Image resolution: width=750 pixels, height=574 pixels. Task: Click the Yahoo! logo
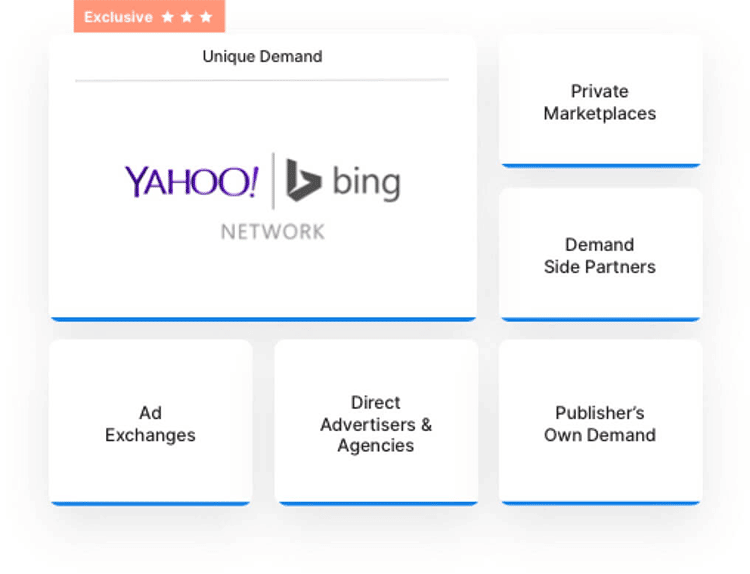(x=191, y=182)
